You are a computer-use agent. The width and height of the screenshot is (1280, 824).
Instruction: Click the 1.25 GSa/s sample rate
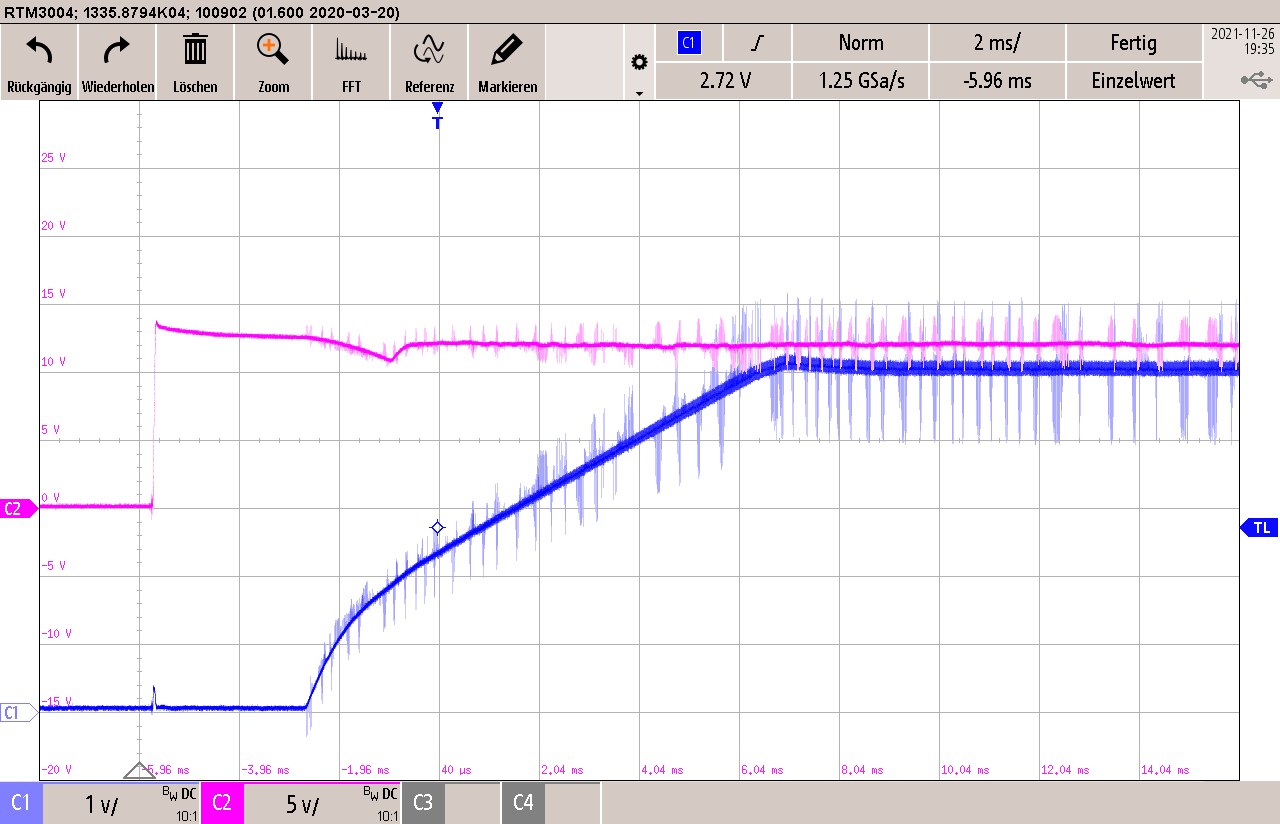[x=861, y=81]
